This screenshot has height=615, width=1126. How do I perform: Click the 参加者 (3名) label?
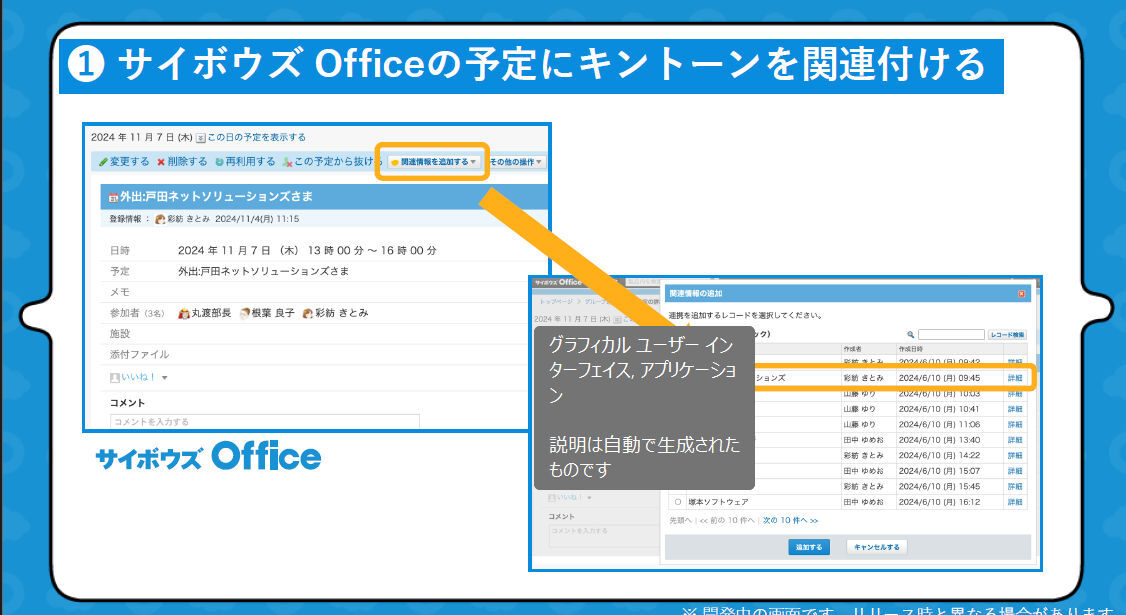coord(137,313)
